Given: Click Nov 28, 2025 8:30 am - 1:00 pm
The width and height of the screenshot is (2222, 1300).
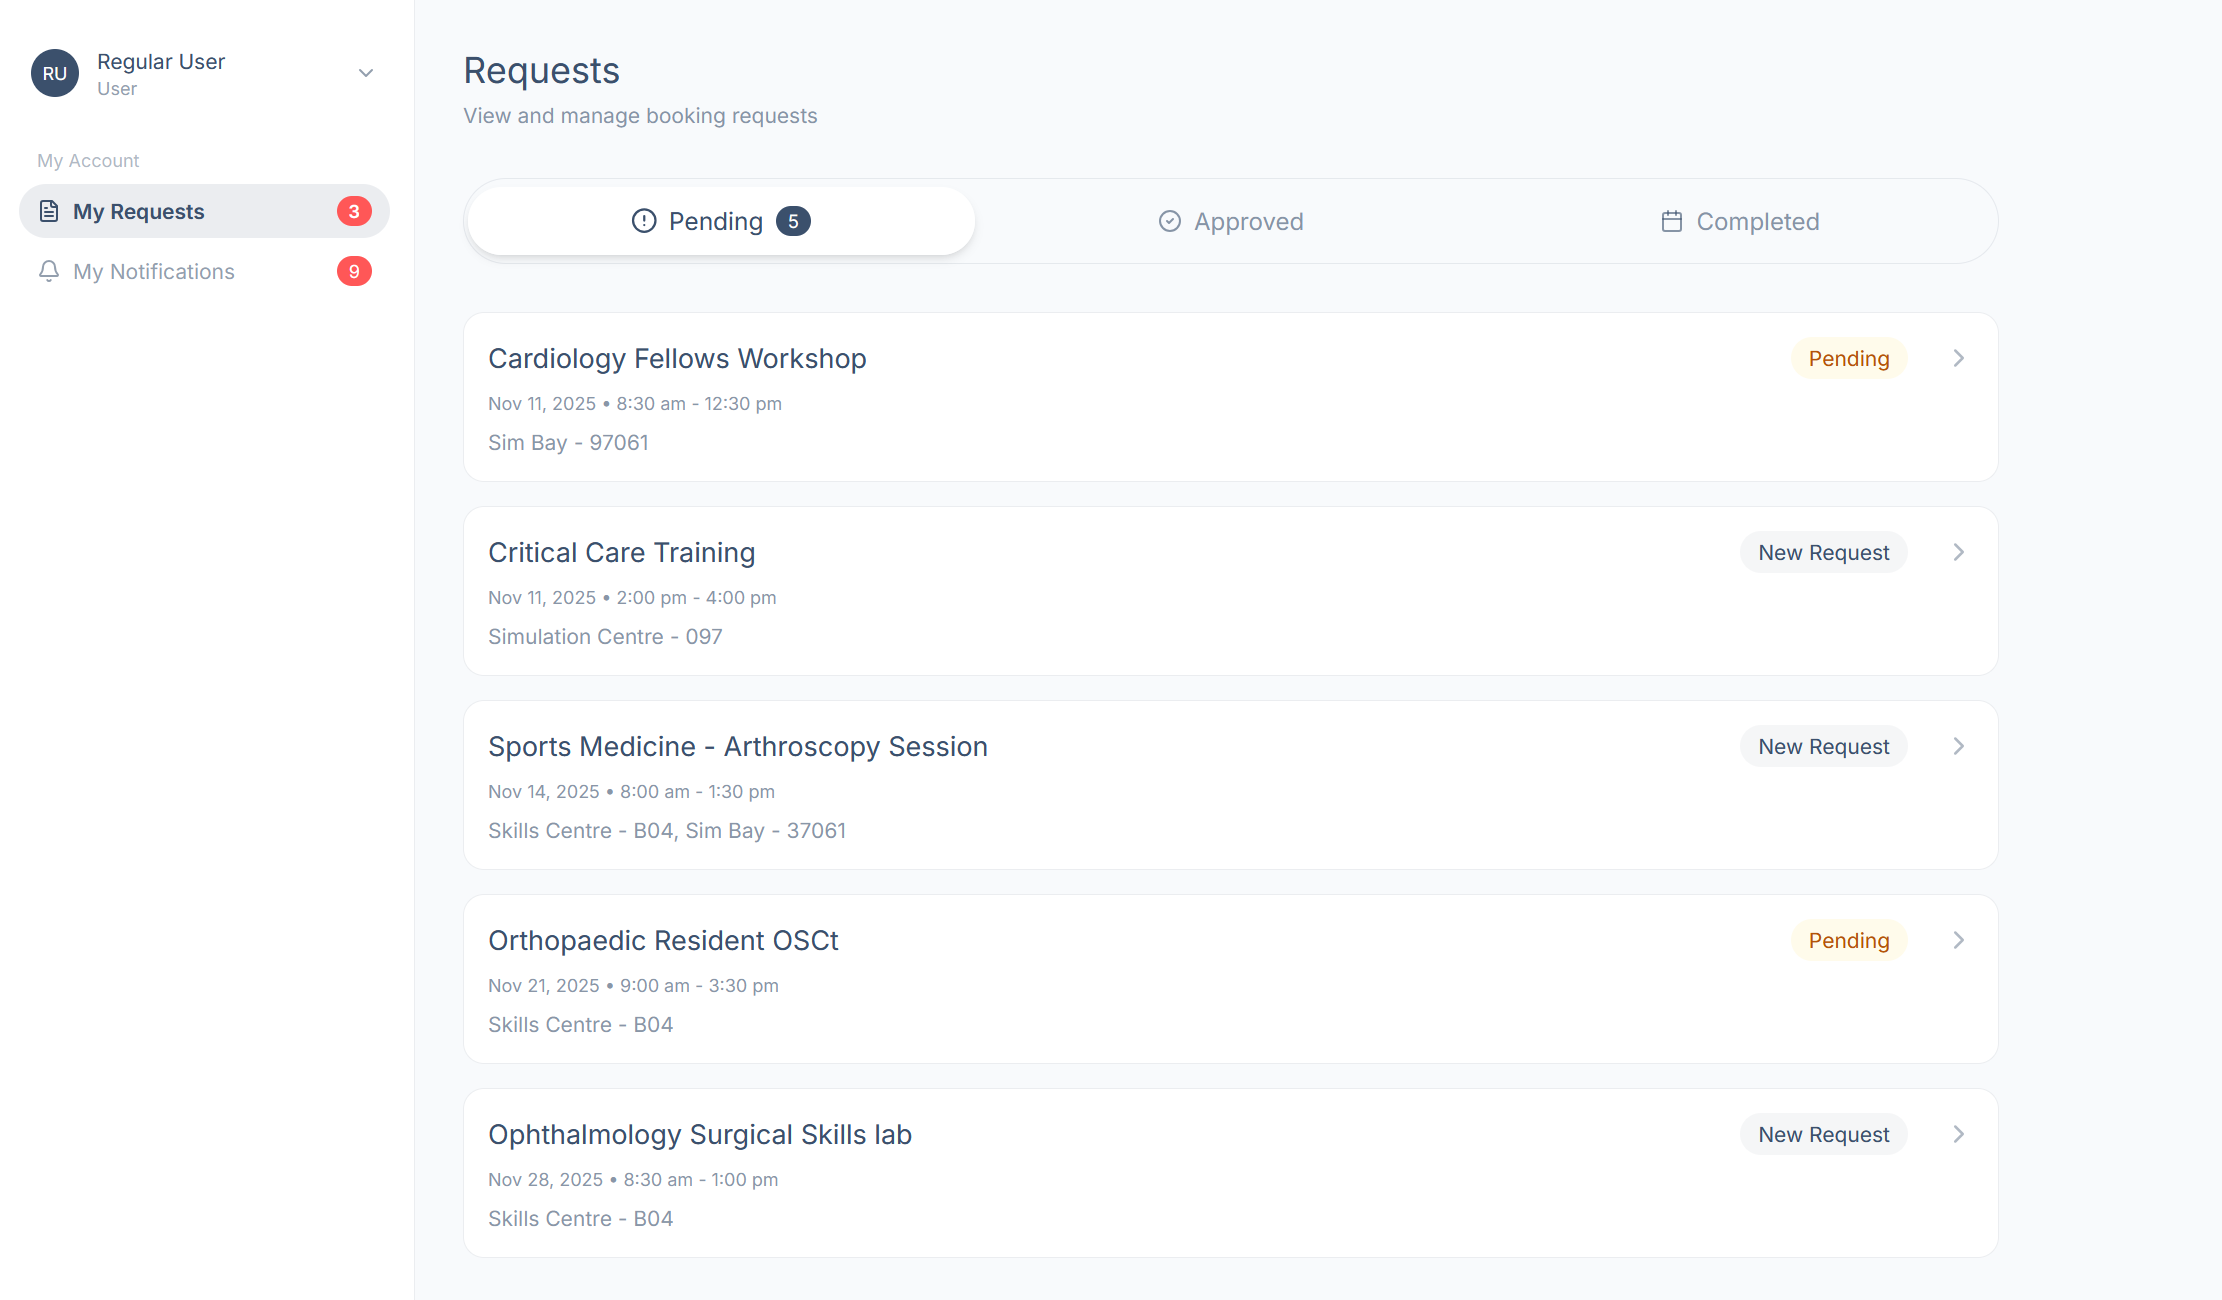Looking at the screenshot, I should tap(633, 1179).
